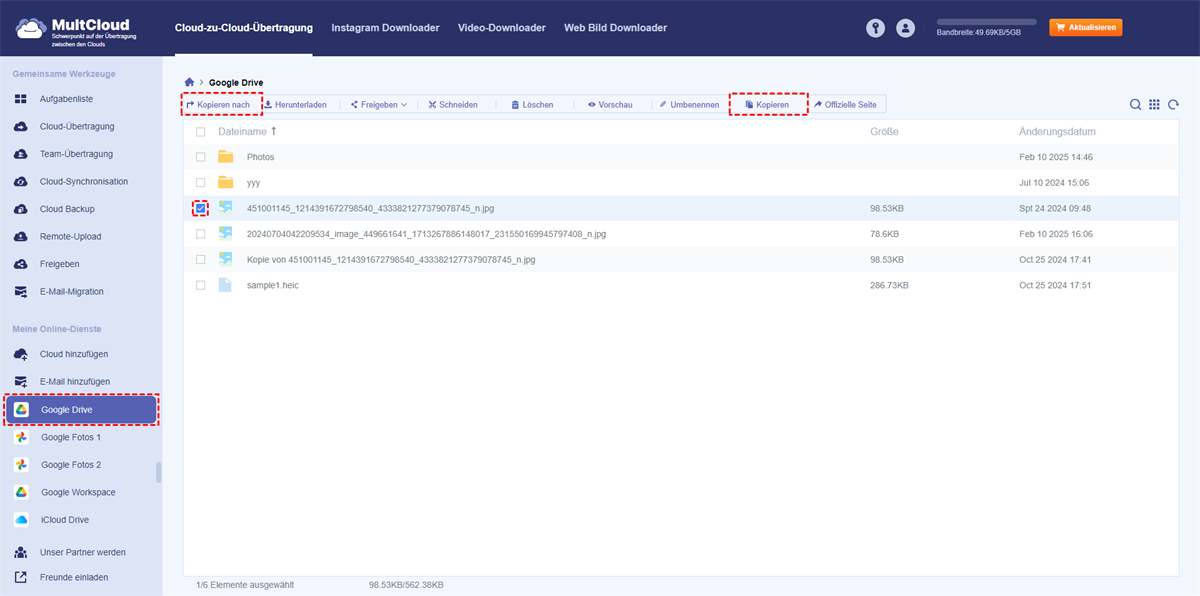Switch to Instagram Downloader tab
Image resolution: width=1200 pixels, height=596 pixels.
[385, 28]
